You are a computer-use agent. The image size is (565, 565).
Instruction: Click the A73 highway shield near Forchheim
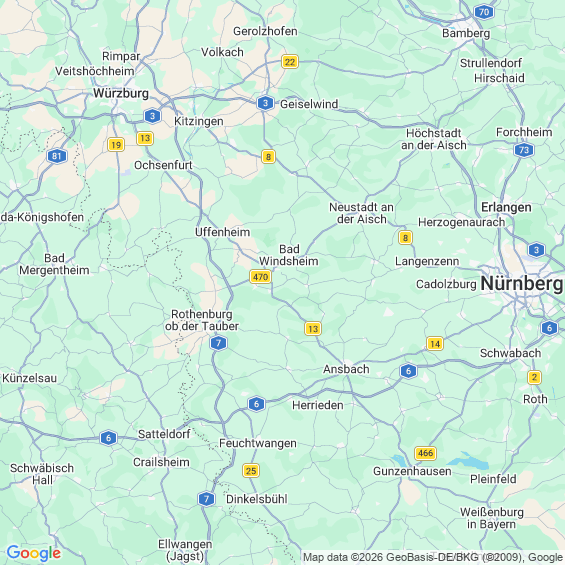tap(524, 150)
